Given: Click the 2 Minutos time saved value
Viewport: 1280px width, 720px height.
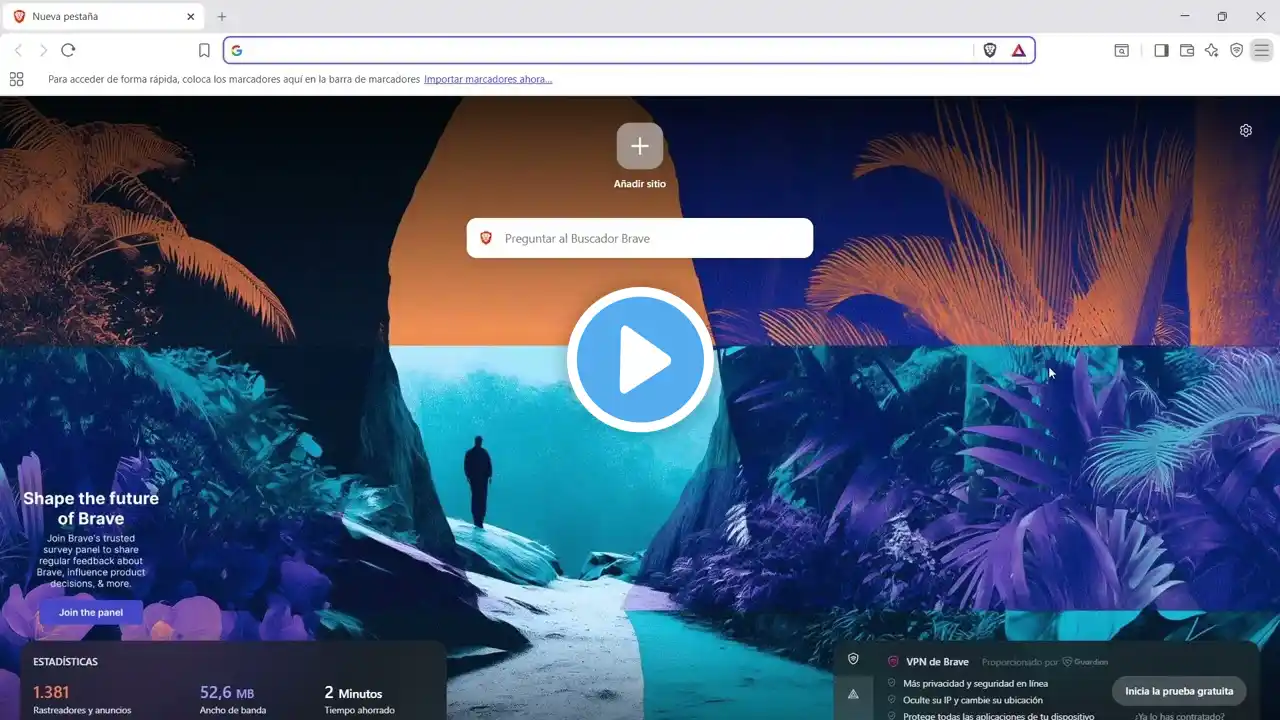Looking at the screenshot, I should tap(353, 692).
